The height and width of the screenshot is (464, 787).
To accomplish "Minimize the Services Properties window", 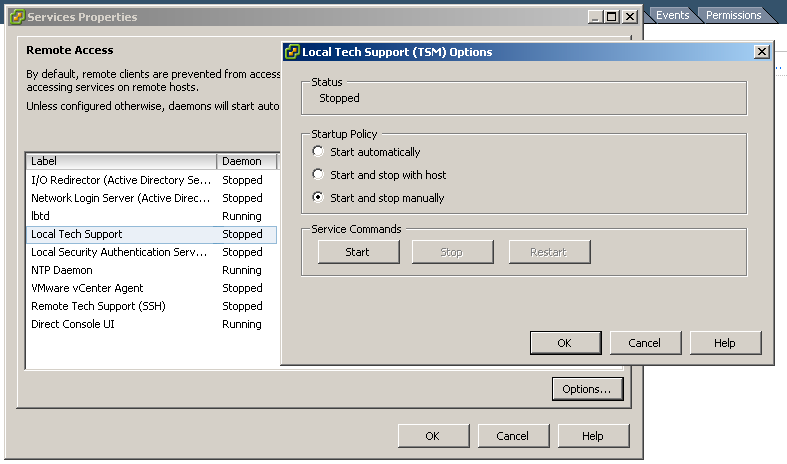I will click(x=595, y=17).
